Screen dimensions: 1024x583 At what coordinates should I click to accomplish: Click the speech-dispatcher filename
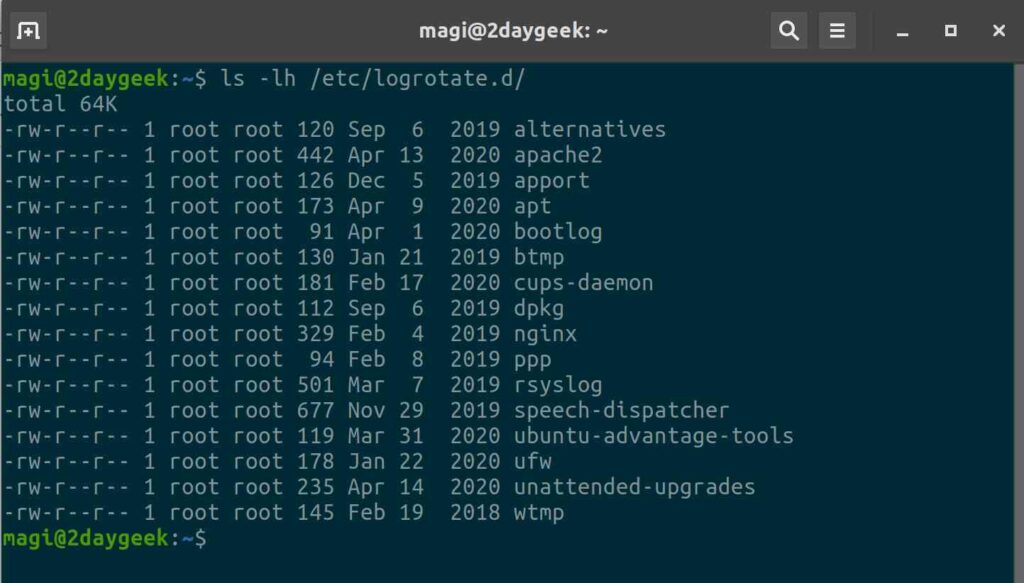[620, 410]
